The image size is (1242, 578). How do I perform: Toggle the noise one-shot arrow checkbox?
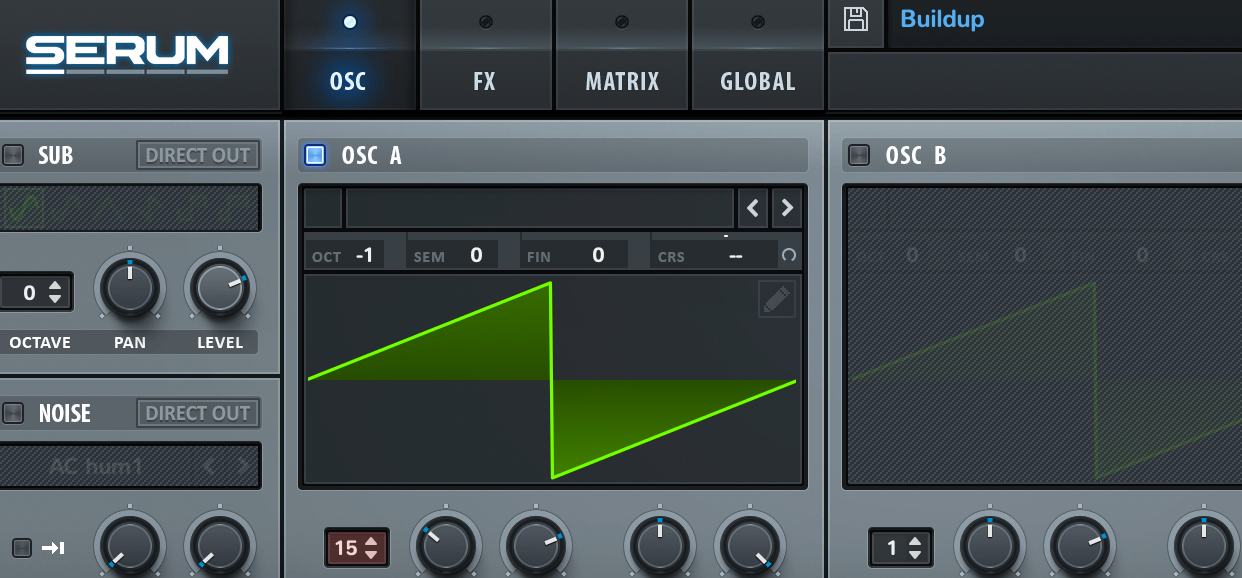pyautogui.click(x=21, y=548)
